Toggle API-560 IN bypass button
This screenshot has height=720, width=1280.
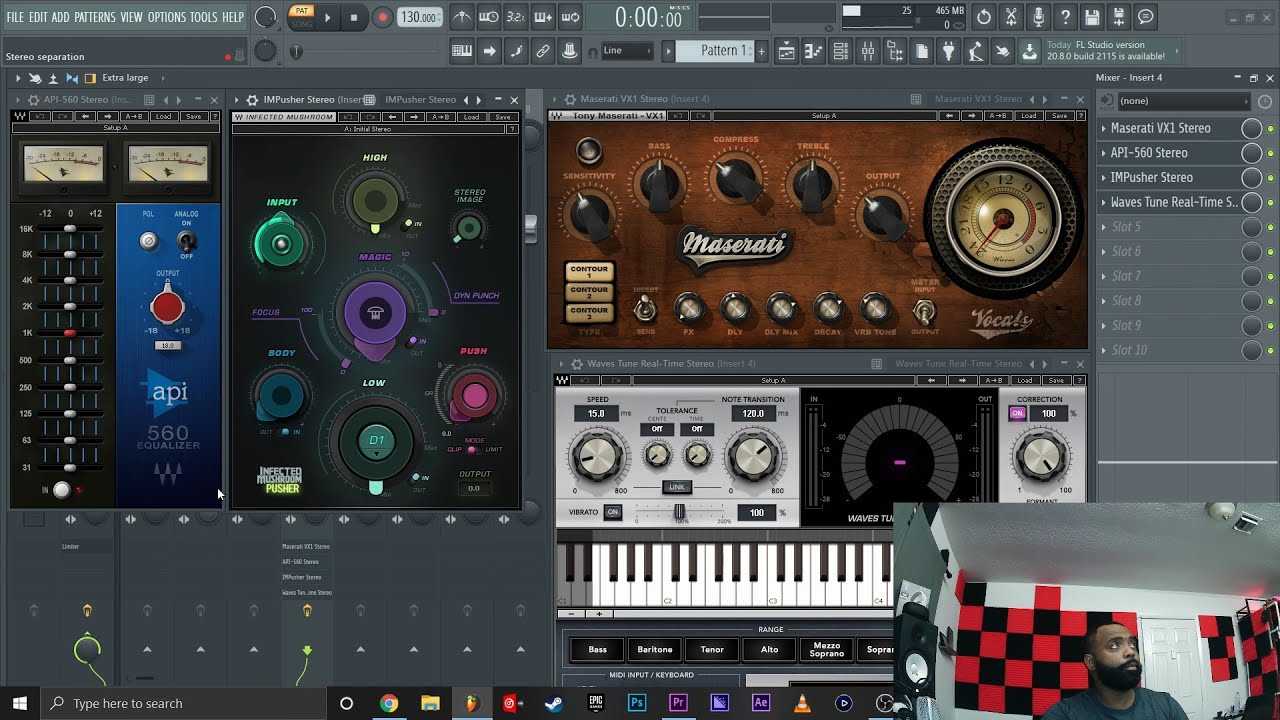[62, 490]
